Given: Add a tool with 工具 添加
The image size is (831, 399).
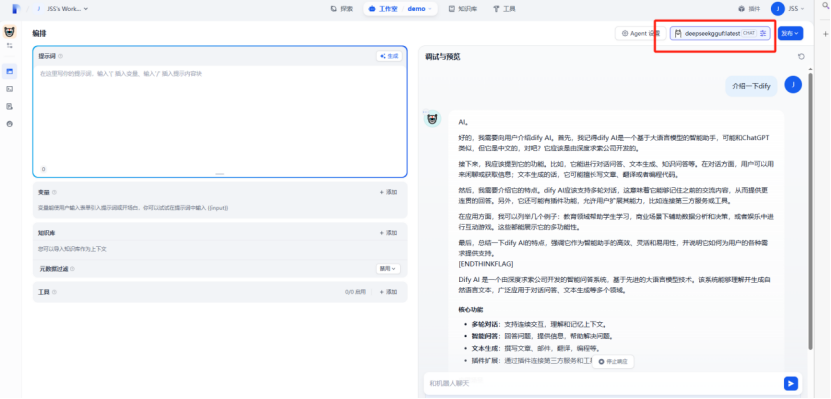Looking at the screenshot, I should 388,292.
